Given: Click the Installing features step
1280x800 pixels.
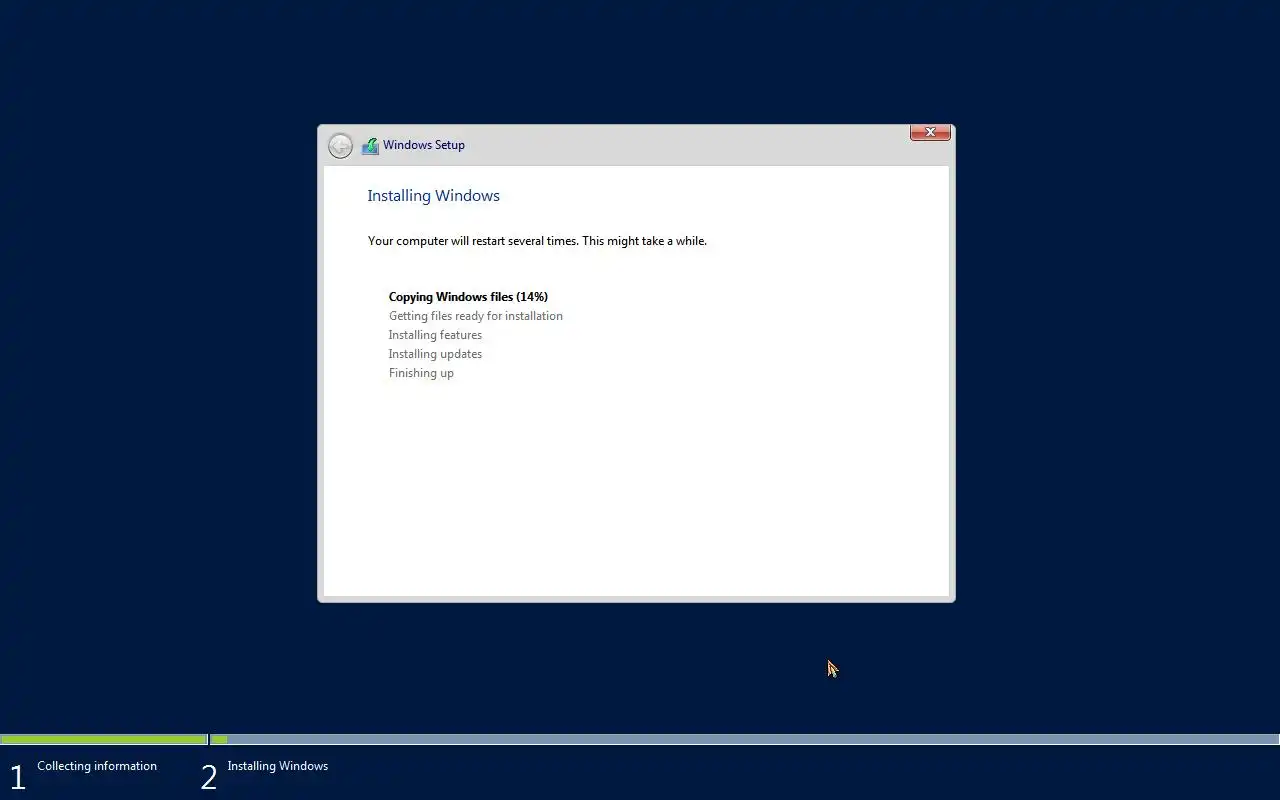Looking at the screenshot, I should tap(435, 335).
